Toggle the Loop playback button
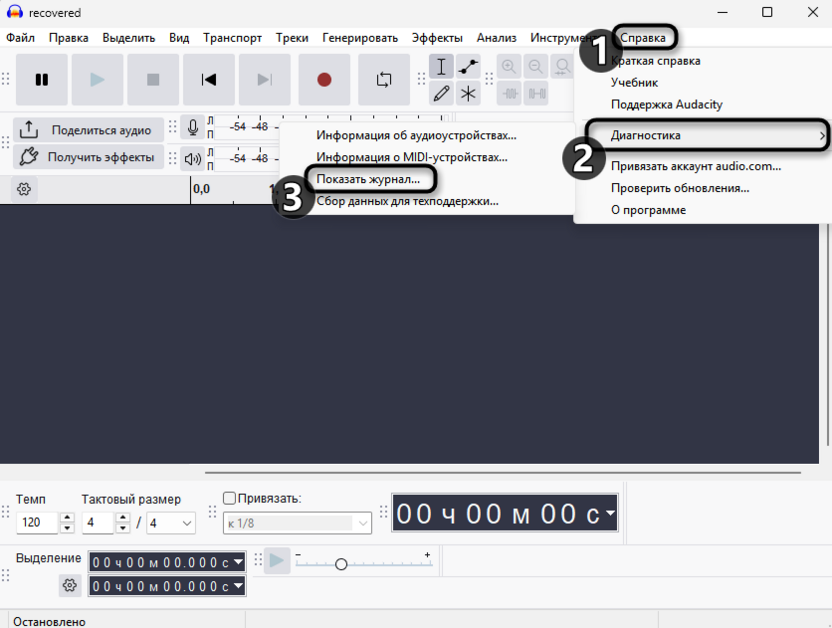Image resolution: width=832 pixels, height=628 pixels. tap(384, 80)
